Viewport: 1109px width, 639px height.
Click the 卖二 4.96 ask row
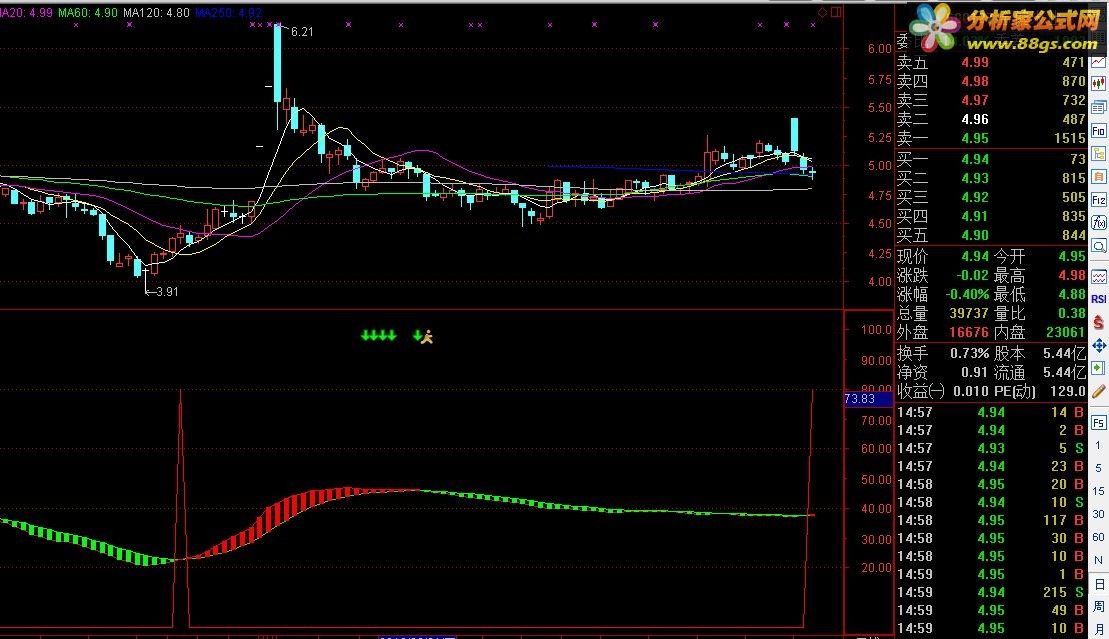click(x=991, y=120)
